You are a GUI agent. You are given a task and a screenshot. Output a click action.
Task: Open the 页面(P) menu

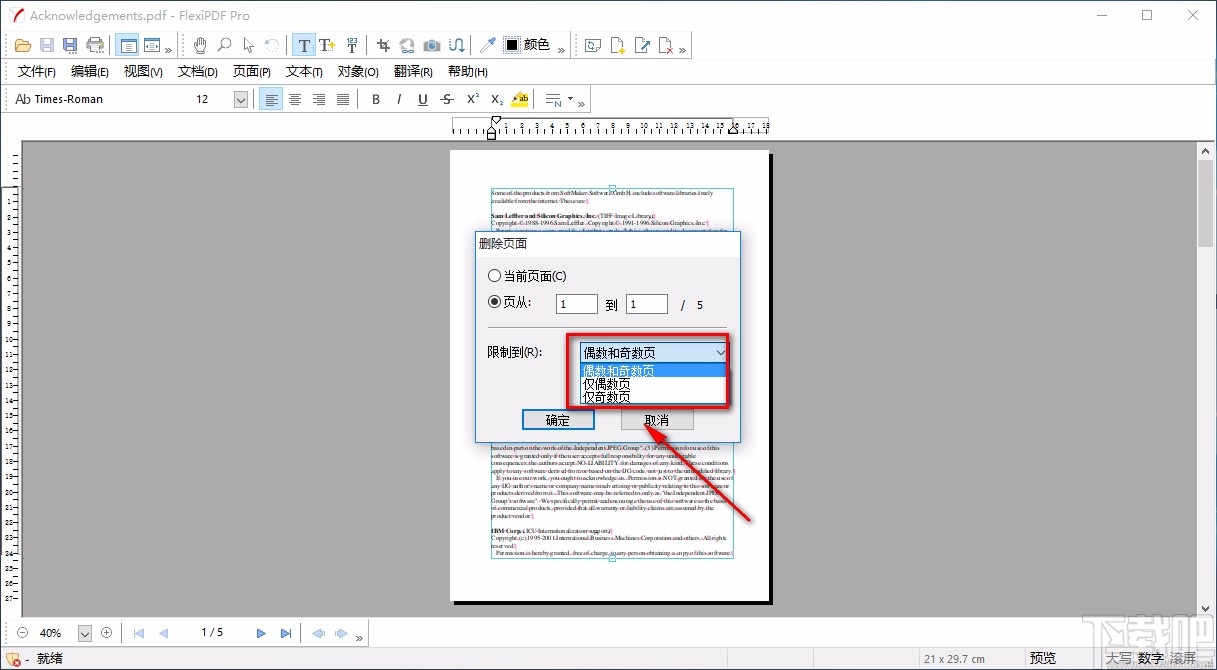(x=250, y=71)
